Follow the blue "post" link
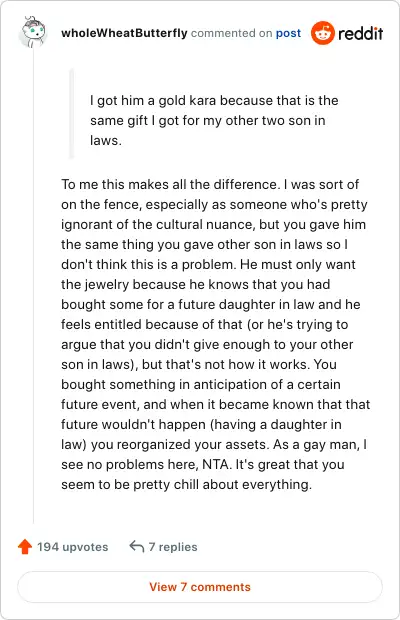This screenshot has height=620, width=400. [288, 33]
